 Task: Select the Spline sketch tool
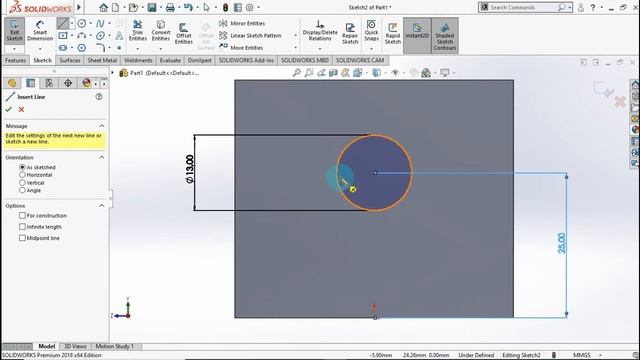[100, 23]
